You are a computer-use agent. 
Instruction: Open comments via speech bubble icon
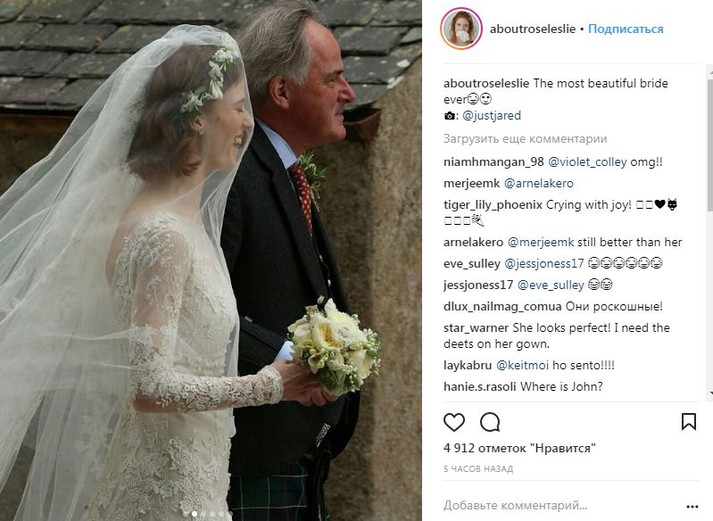[x=490, y=422]
